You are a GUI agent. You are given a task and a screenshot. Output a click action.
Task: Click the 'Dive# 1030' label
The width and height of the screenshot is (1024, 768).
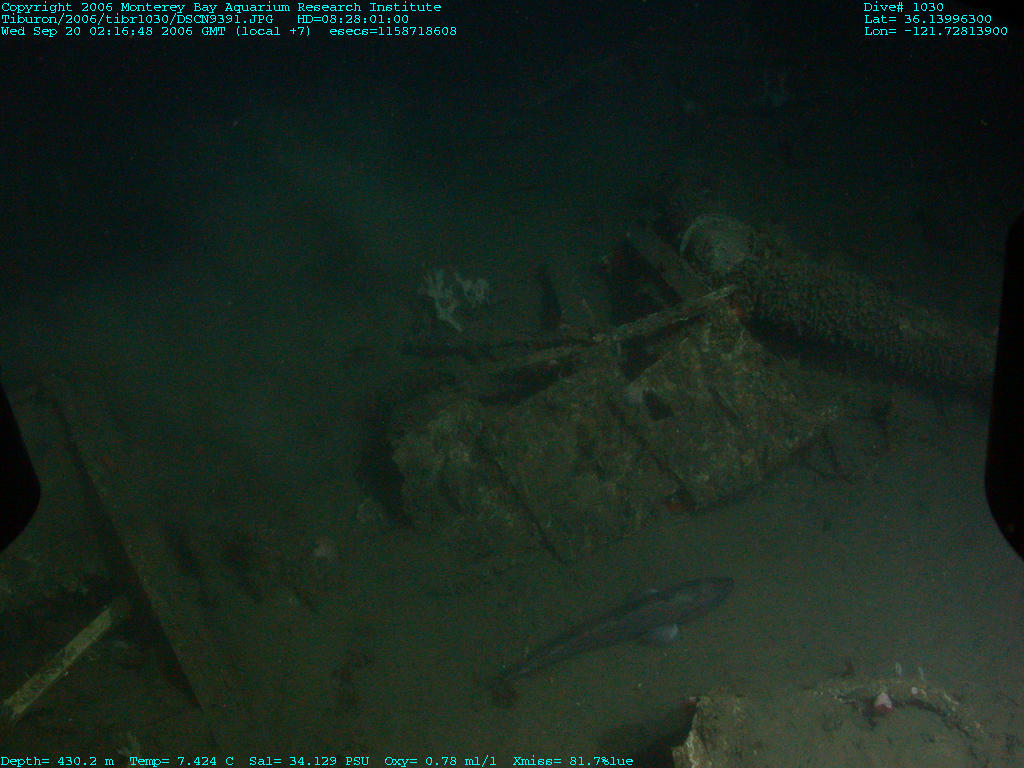[x=903, y=7]
